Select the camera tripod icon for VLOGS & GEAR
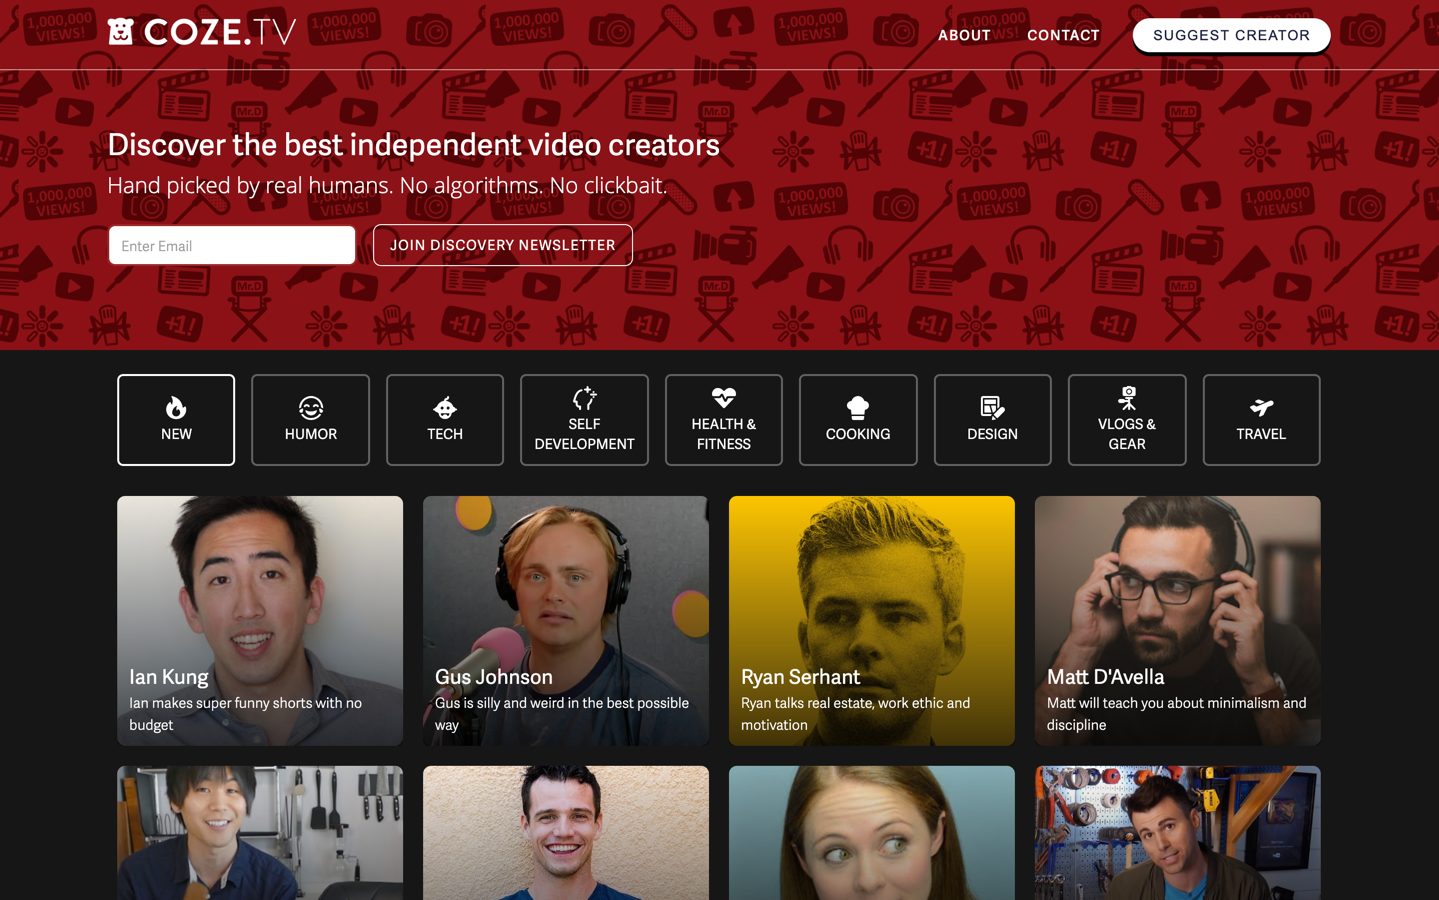 click(x=1127, y=398)
